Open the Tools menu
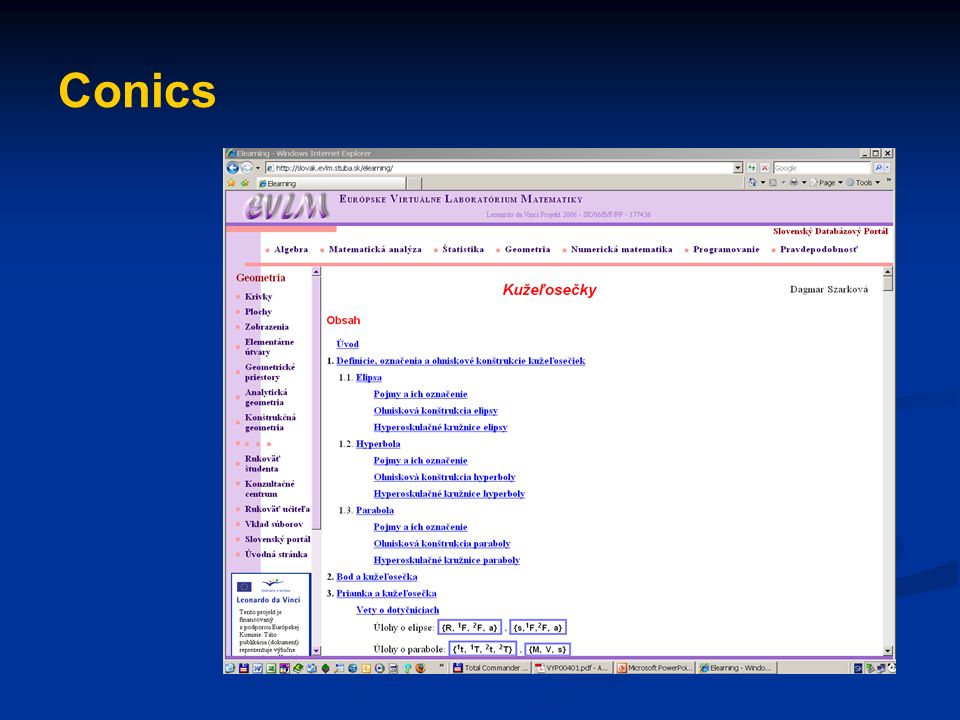 pyautogui.click(x=863, y=182)
